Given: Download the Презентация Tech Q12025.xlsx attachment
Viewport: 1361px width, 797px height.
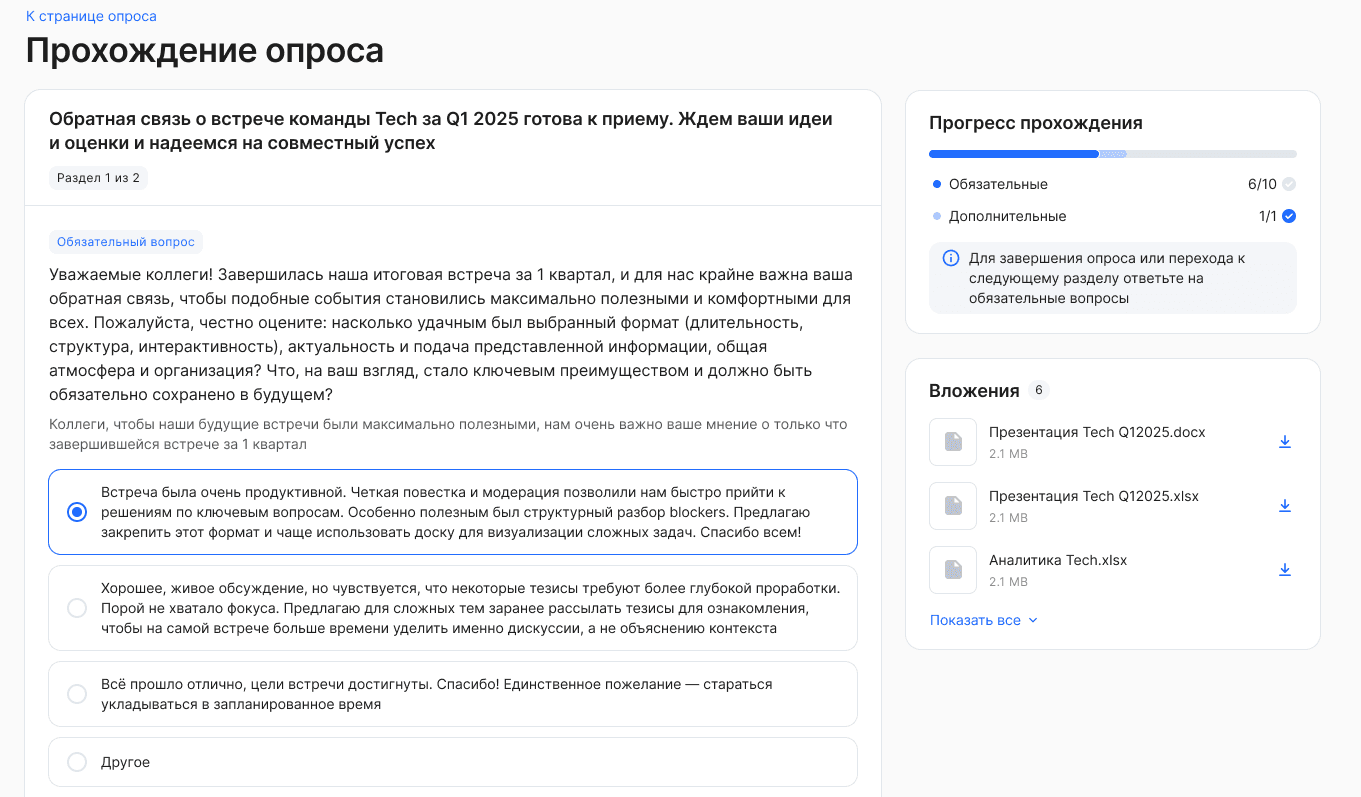Looking at the screenshot, I should click(1285, 505).
